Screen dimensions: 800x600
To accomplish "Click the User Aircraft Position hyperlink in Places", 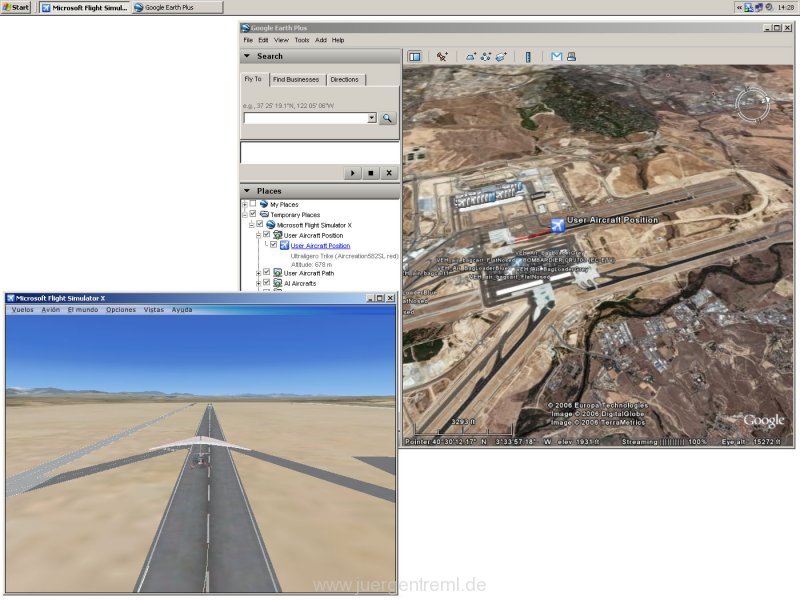I will coord(320,245).
